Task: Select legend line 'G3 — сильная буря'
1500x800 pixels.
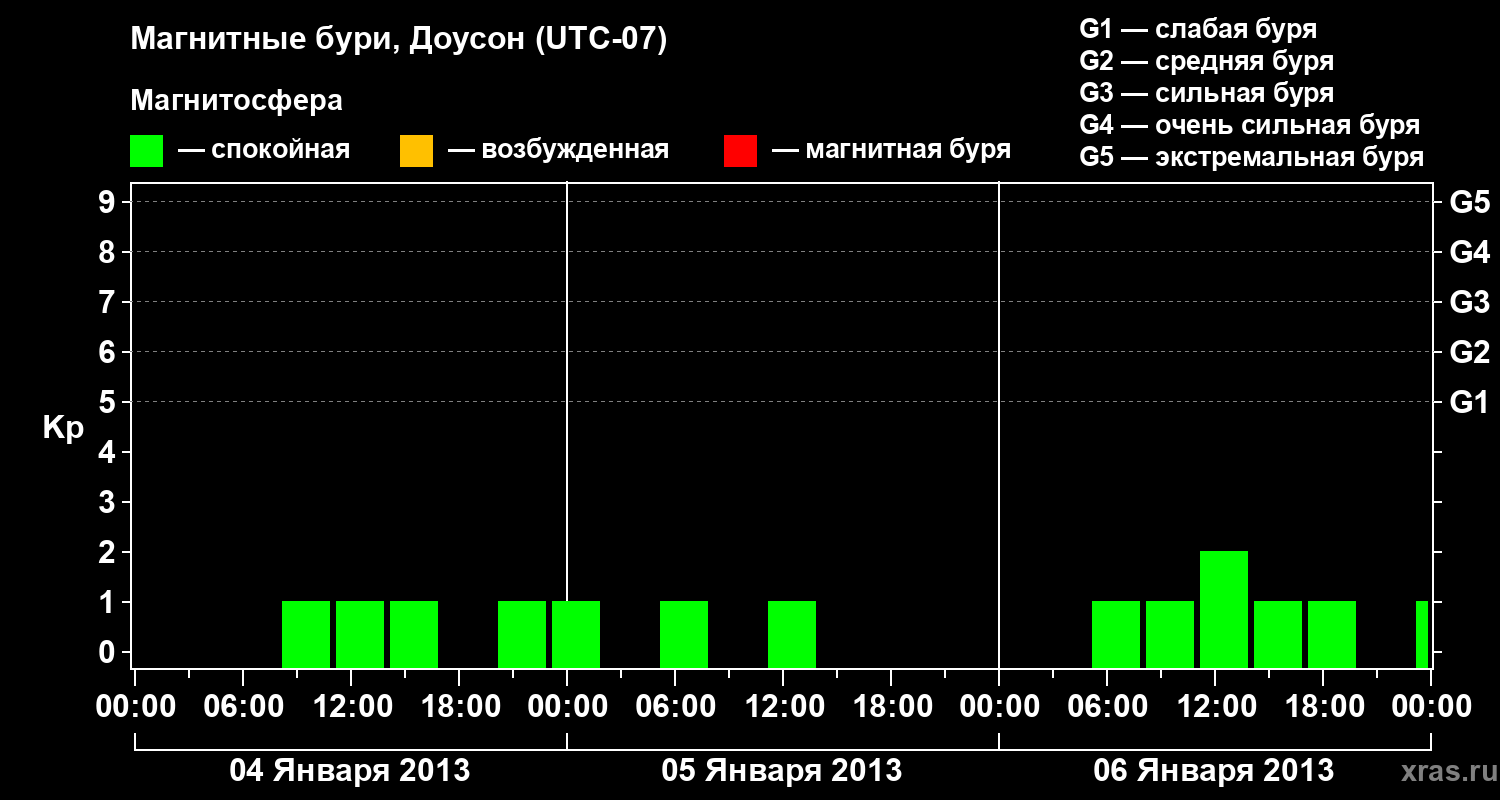Action: point(1206,93)
